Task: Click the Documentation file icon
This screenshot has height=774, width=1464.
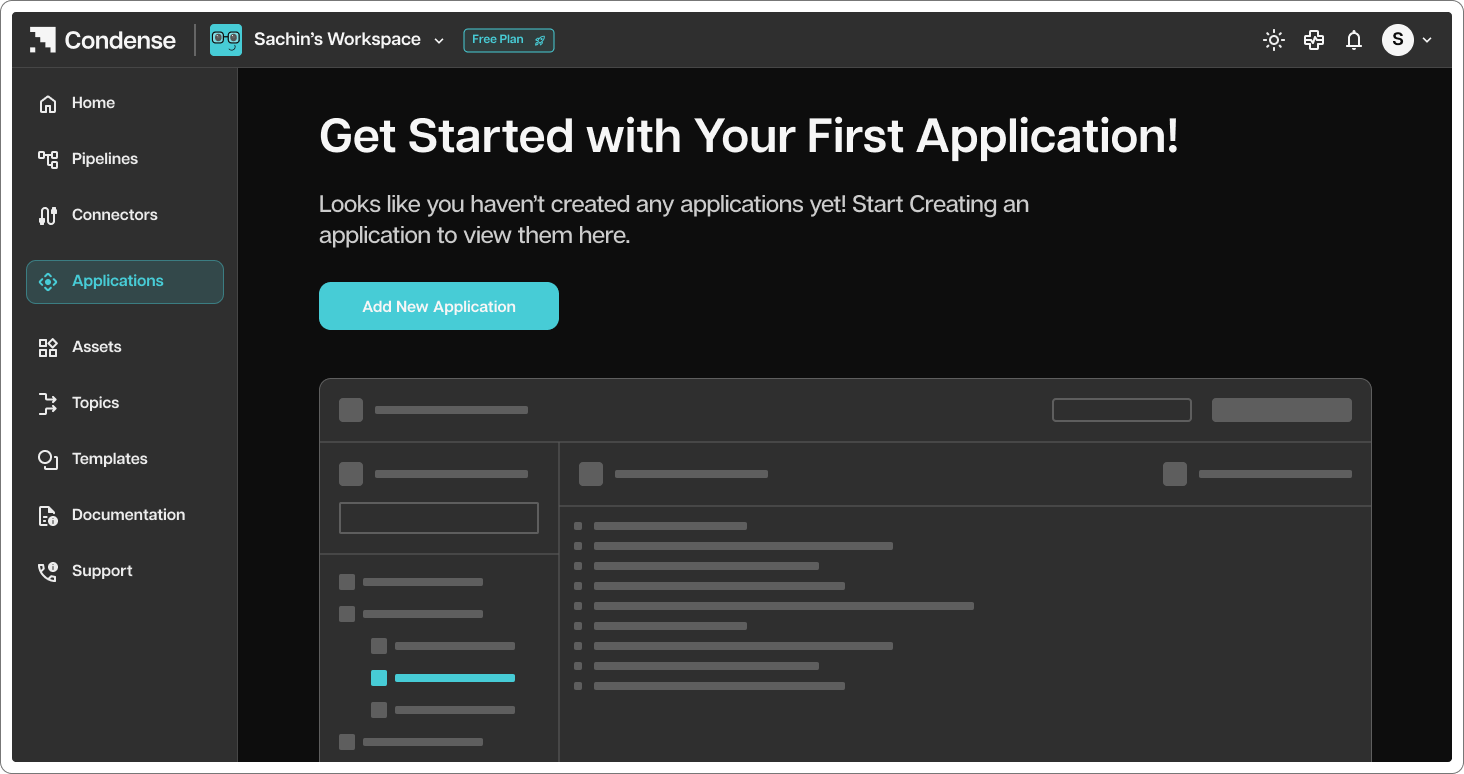Action: pos(48,515)
